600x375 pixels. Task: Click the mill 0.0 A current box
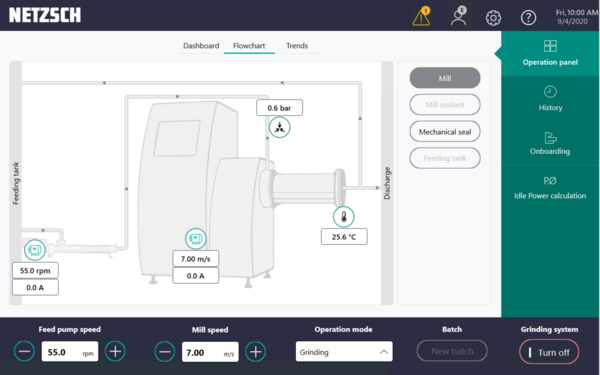coord(196,276)
